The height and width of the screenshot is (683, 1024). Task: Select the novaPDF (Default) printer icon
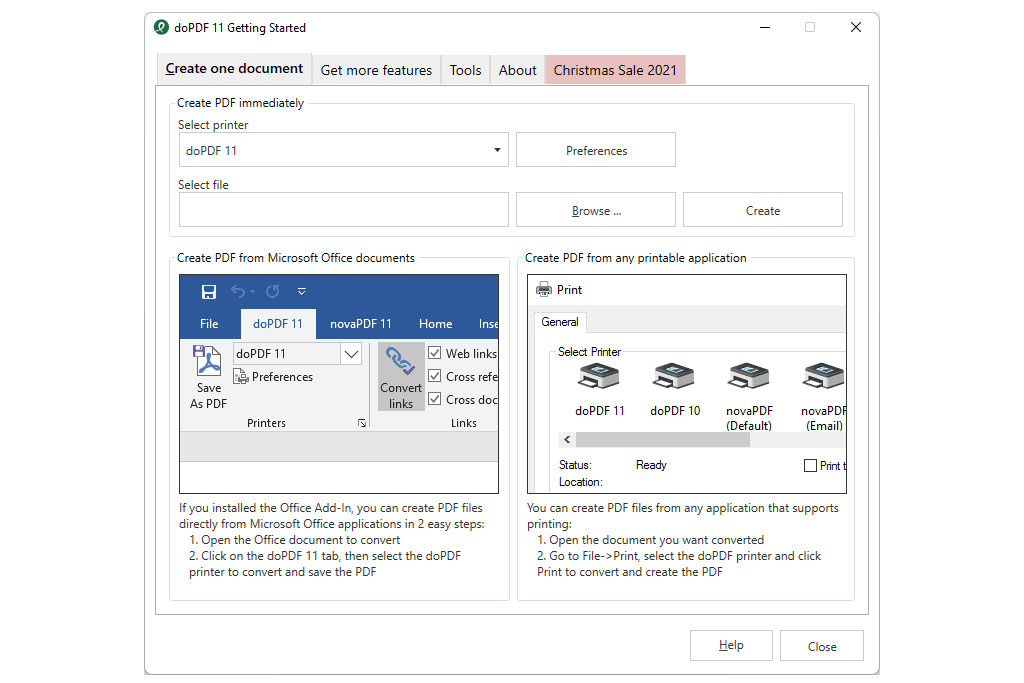coord(748,377)
